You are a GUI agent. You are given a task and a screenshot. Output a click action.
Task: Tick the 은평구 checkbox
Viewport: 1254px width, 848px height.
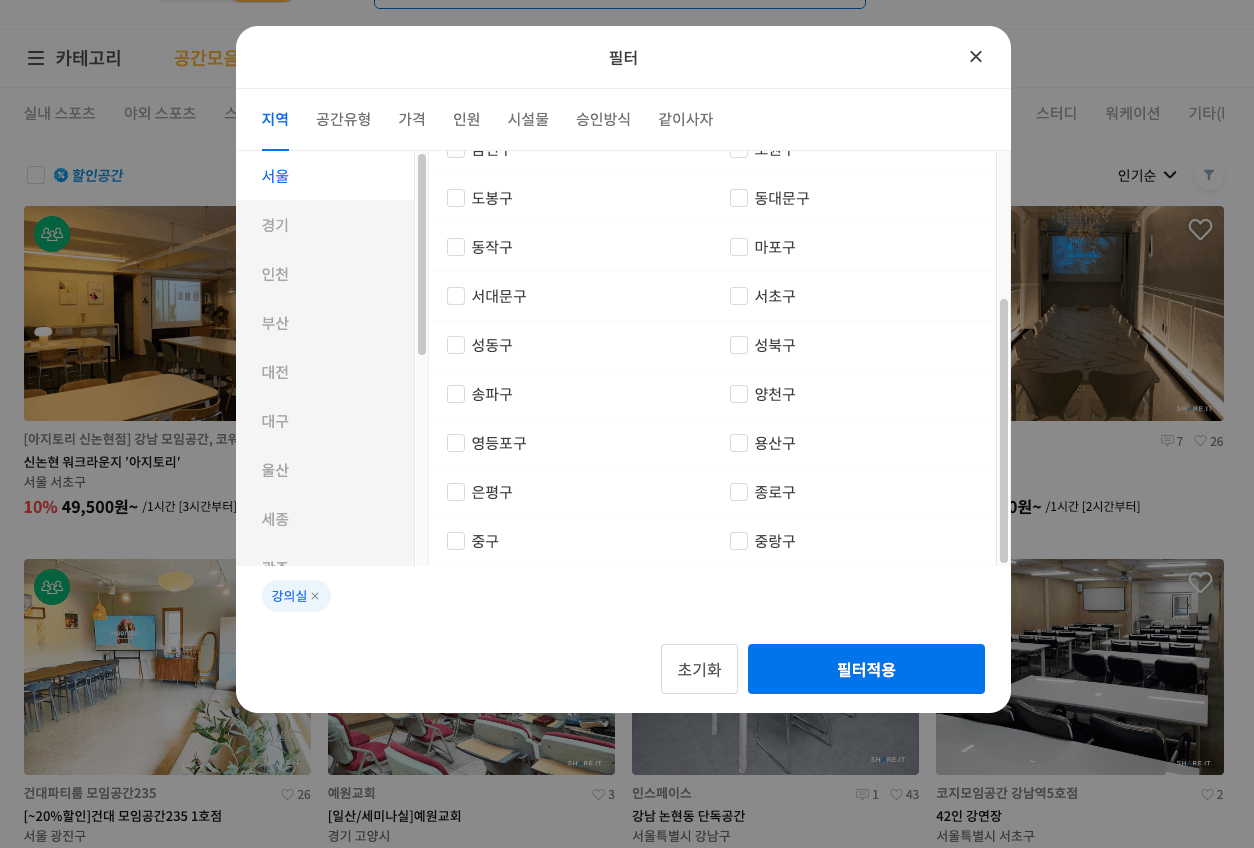click(x=456, y=492)
